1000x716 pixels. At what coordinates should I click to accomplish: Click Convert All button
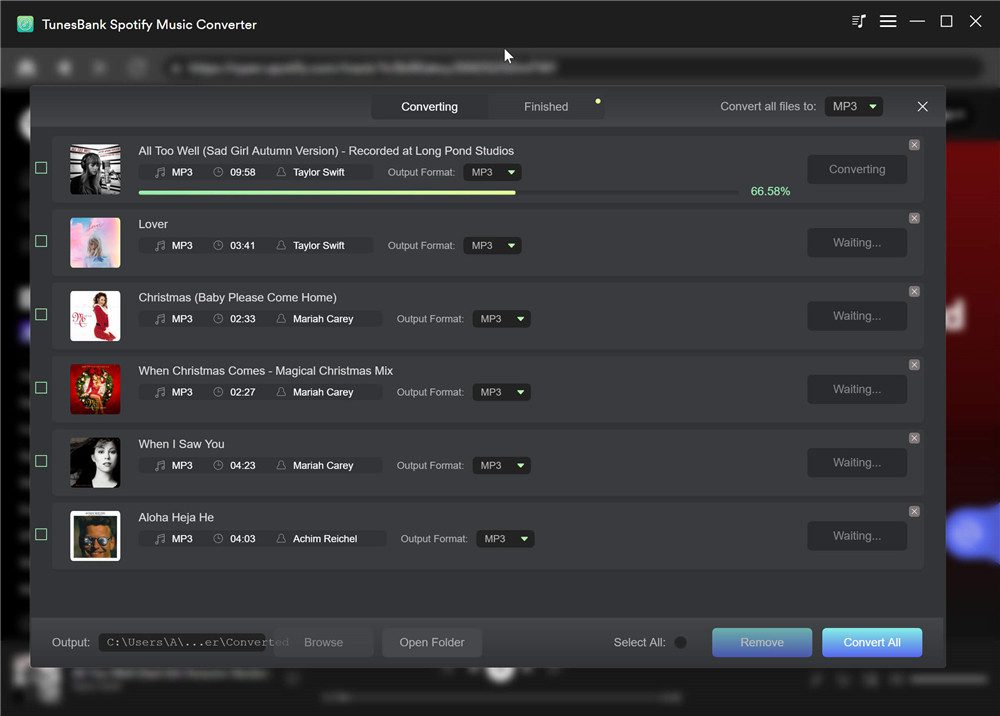click(x=872, y=642)
